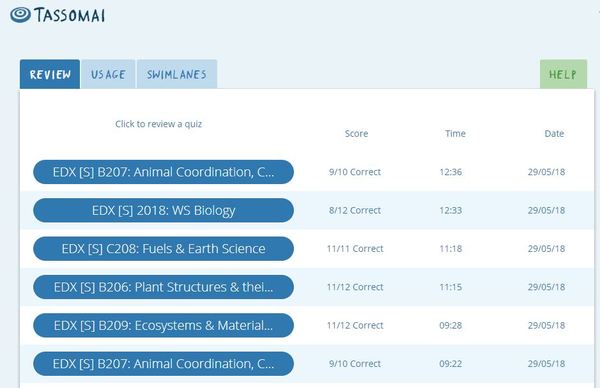The width and height of the screenshot is (600, 388).
Task: Click the '9/10 Correct' score in the 09:22 row
Action: 355,364
